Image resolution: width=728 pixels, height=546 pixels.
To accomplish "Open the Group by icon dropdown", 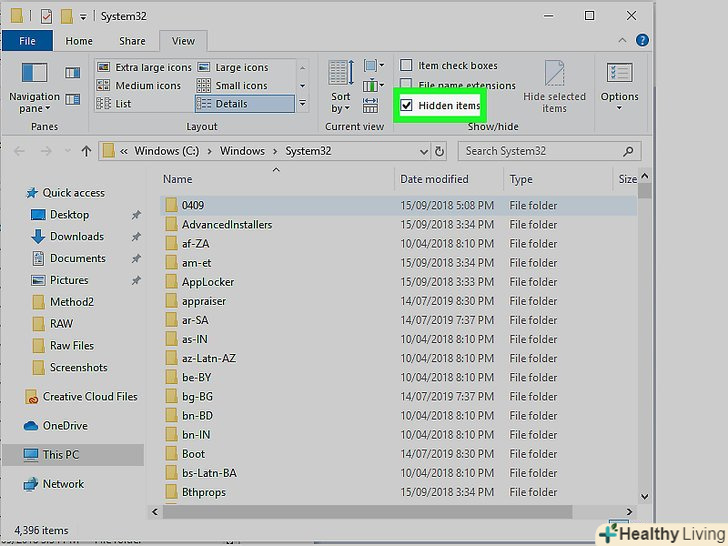I will [374, 65].
